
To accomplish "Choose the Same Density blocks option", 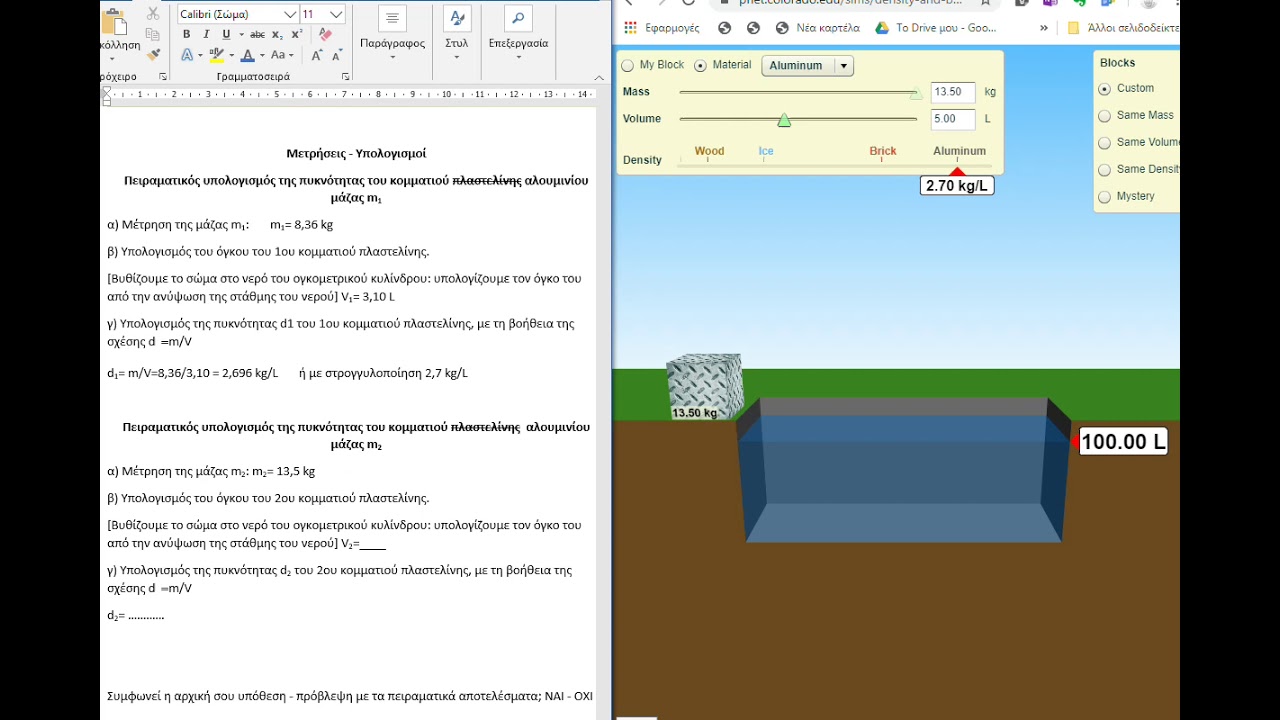I will tap(1105, 170).
